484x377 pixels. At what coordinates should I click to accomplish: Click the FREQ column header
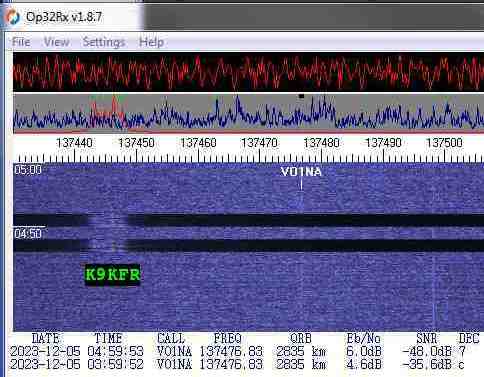[227, 338]
